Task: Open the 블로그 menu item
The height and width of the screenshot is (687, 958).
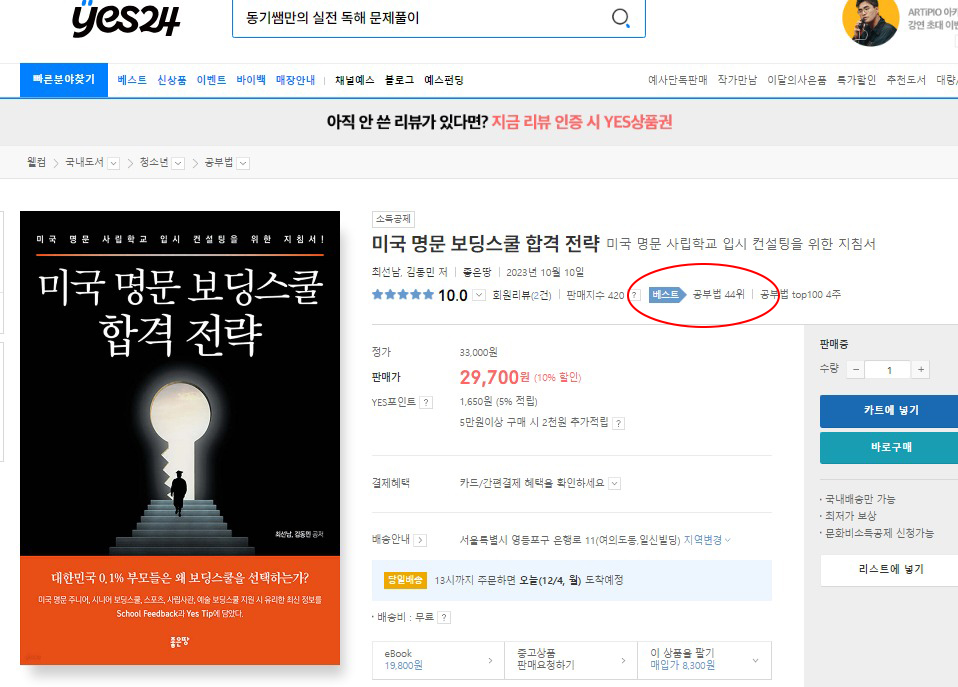Action: click(400, 80)
